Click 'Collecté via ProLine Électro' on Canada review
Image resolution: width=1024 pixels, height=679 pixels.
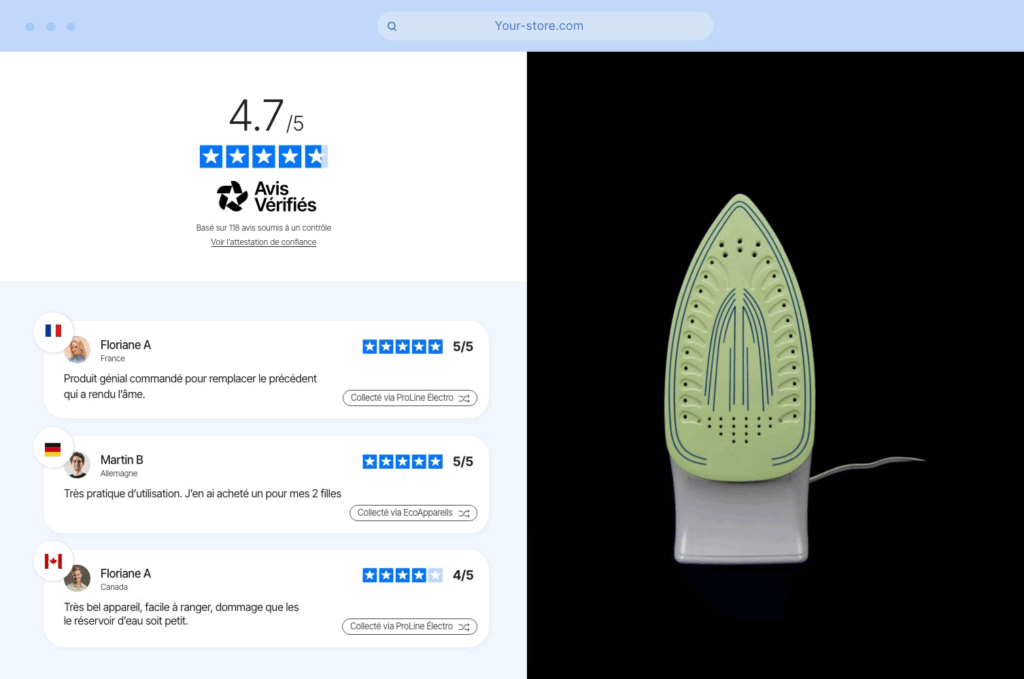[x=409, y=627]
